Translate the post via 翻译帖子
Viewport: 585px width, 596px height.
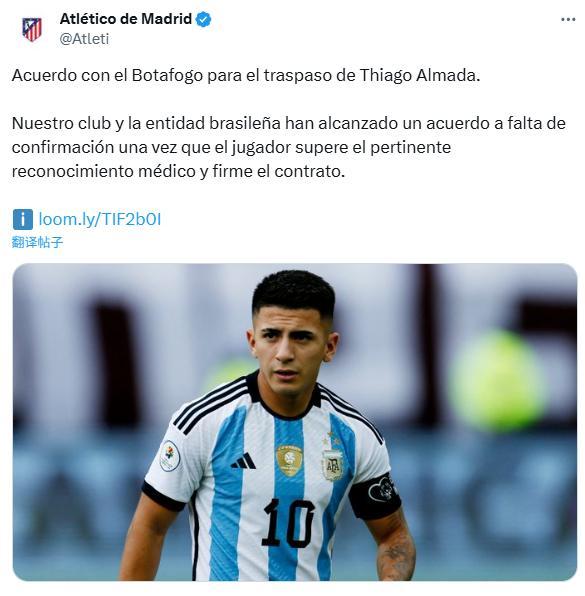click(x=37, y=242)
